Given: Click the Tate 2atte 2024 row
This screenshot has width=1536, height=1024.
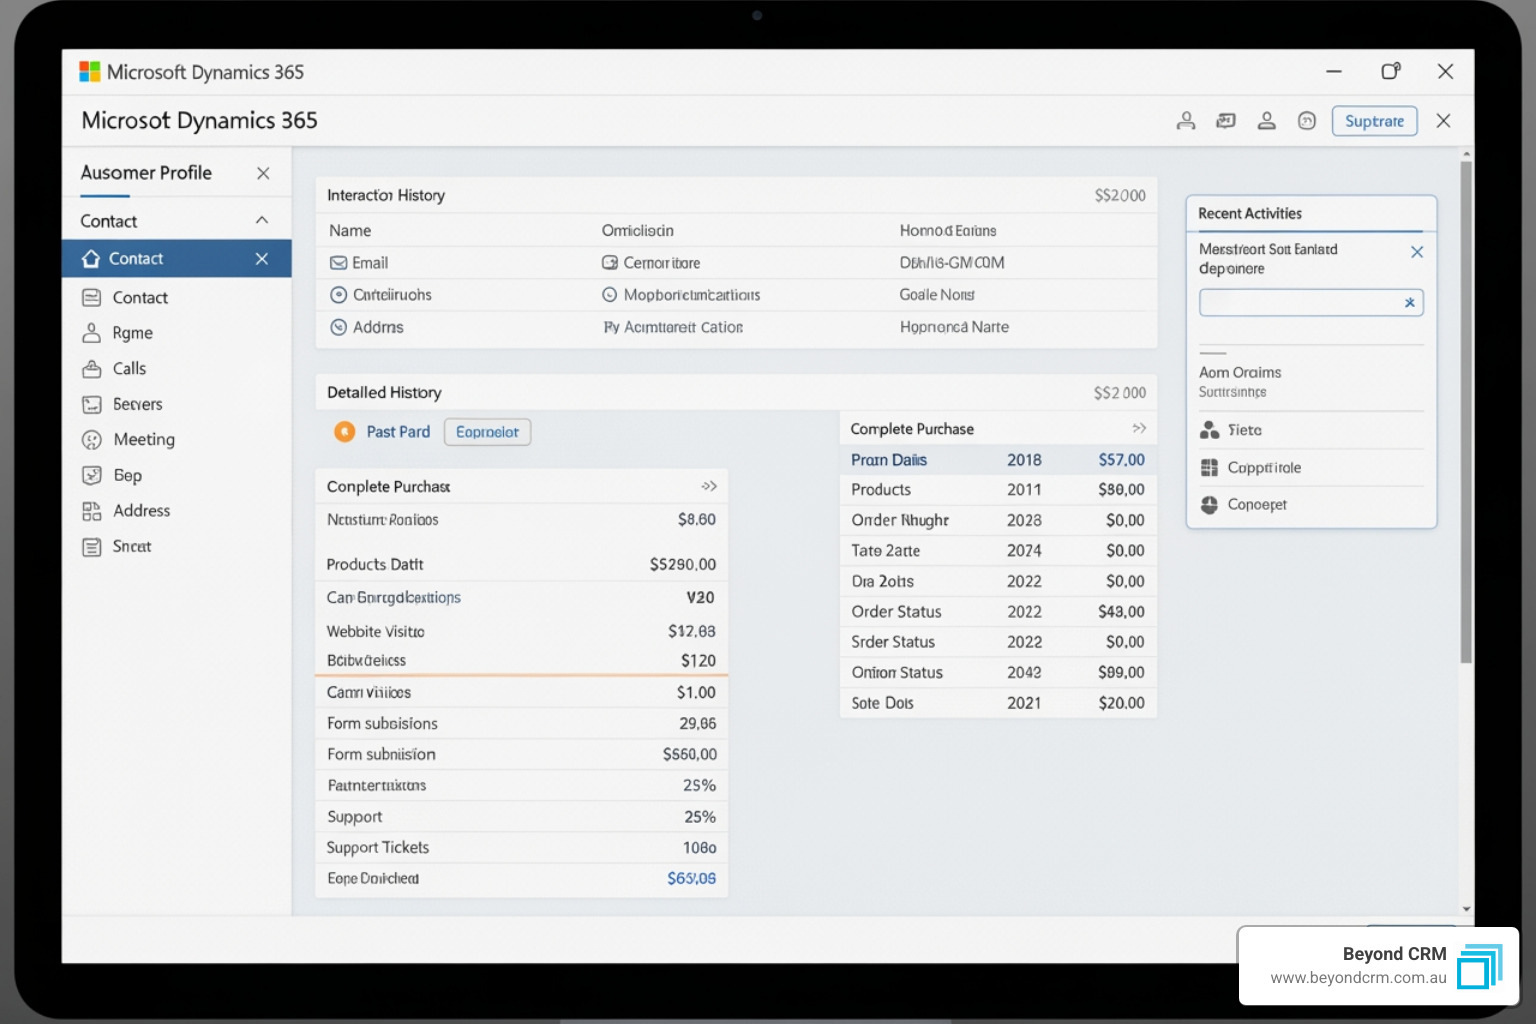Looking at the screenshot, I should [998, 551].
